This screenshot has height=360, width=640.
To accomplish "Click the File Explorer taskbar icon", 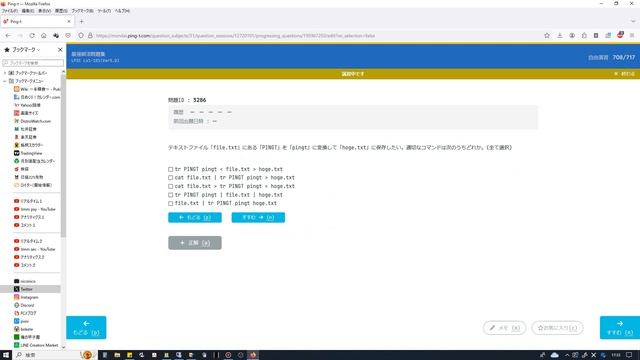I will point(117,355).
